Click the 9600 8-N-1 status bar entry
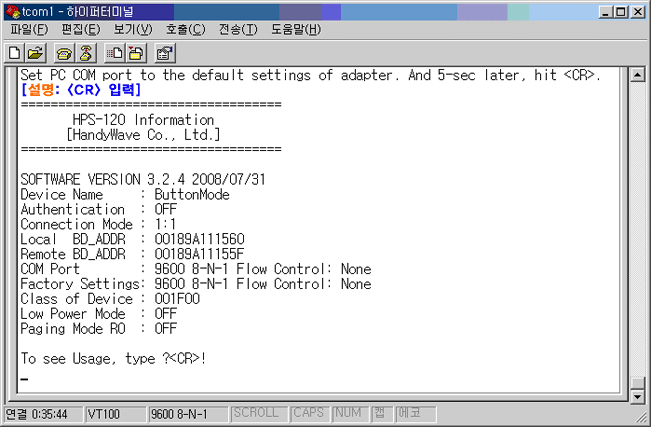 point(188,414)
